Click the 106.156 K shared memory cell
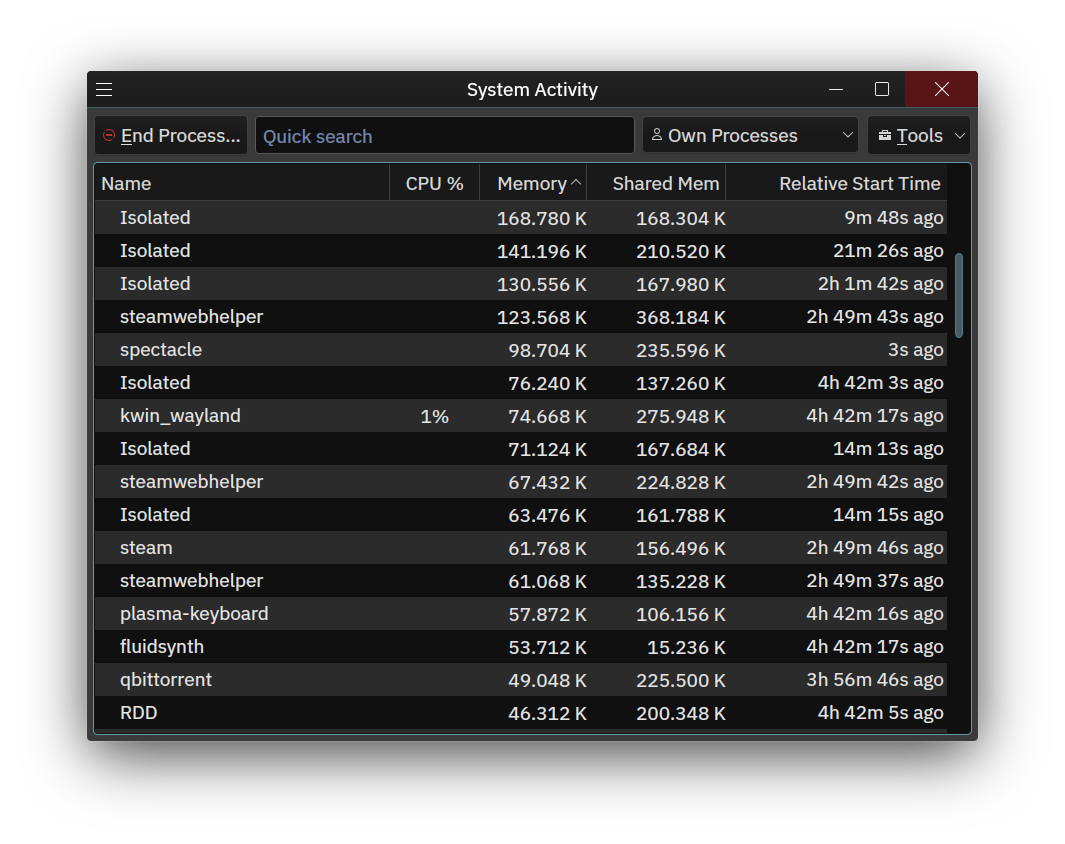This screenshot has width=1065, height=844. [681, 614]
